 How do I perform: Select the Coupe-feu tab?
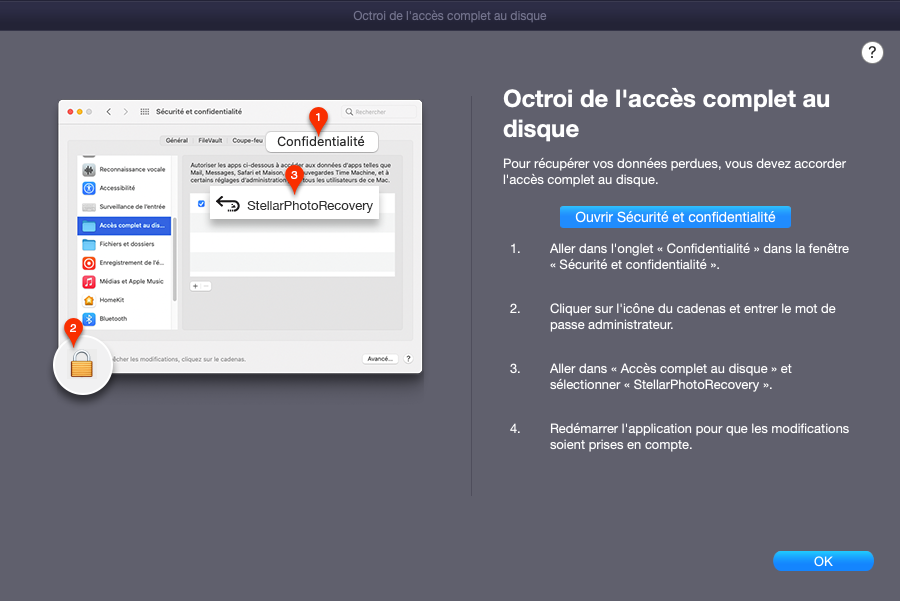(247, 141)
